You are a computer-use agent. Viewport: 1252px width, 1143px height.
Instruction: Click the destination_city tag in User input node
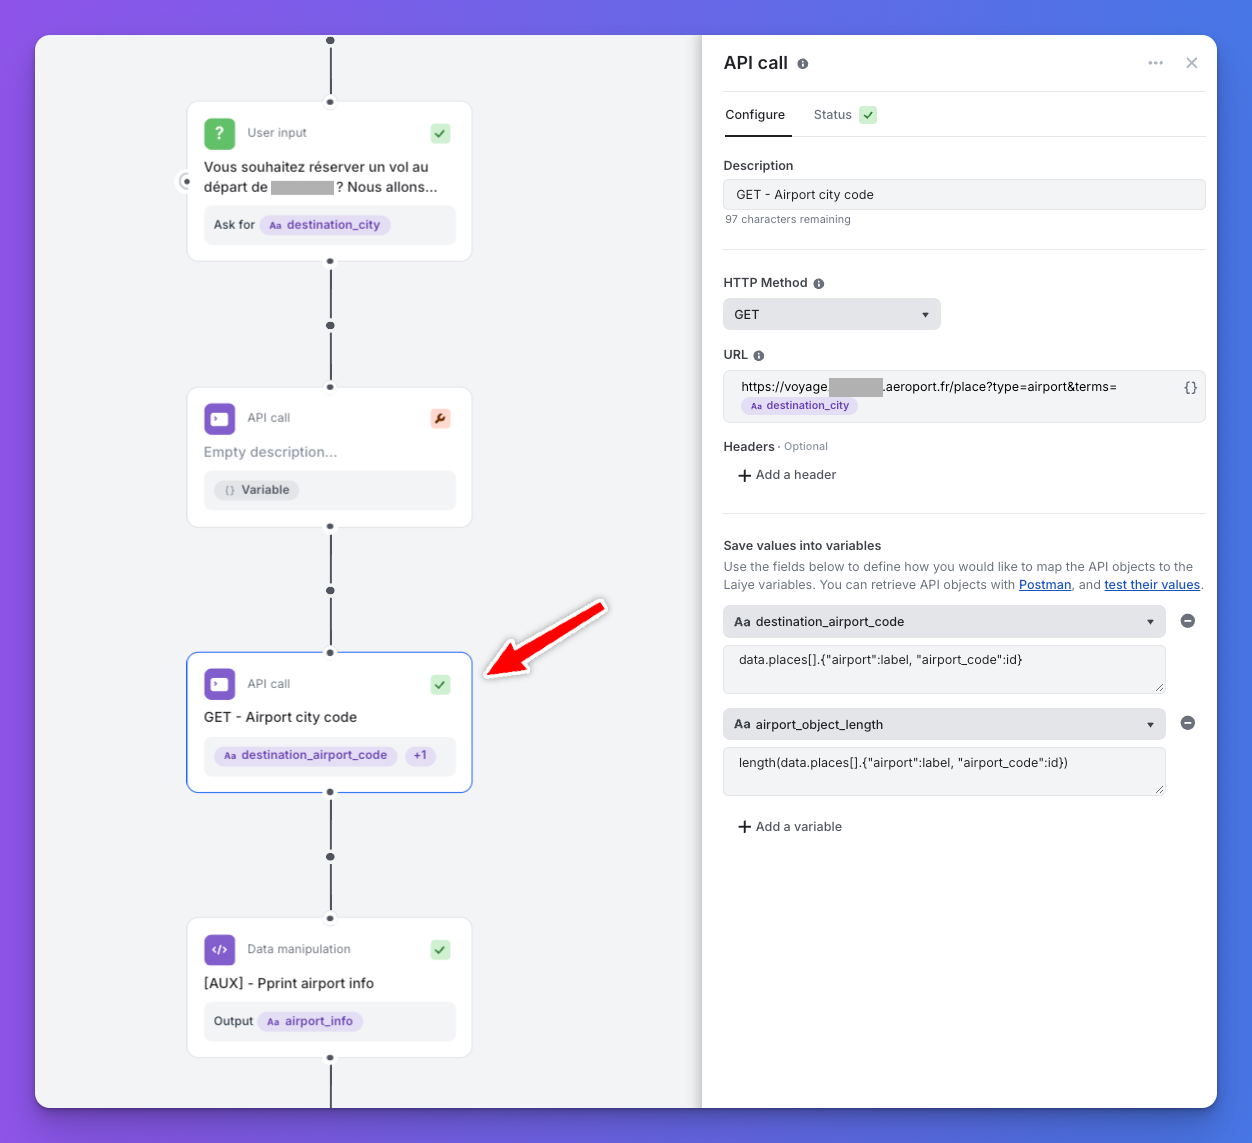coord(325,225)
